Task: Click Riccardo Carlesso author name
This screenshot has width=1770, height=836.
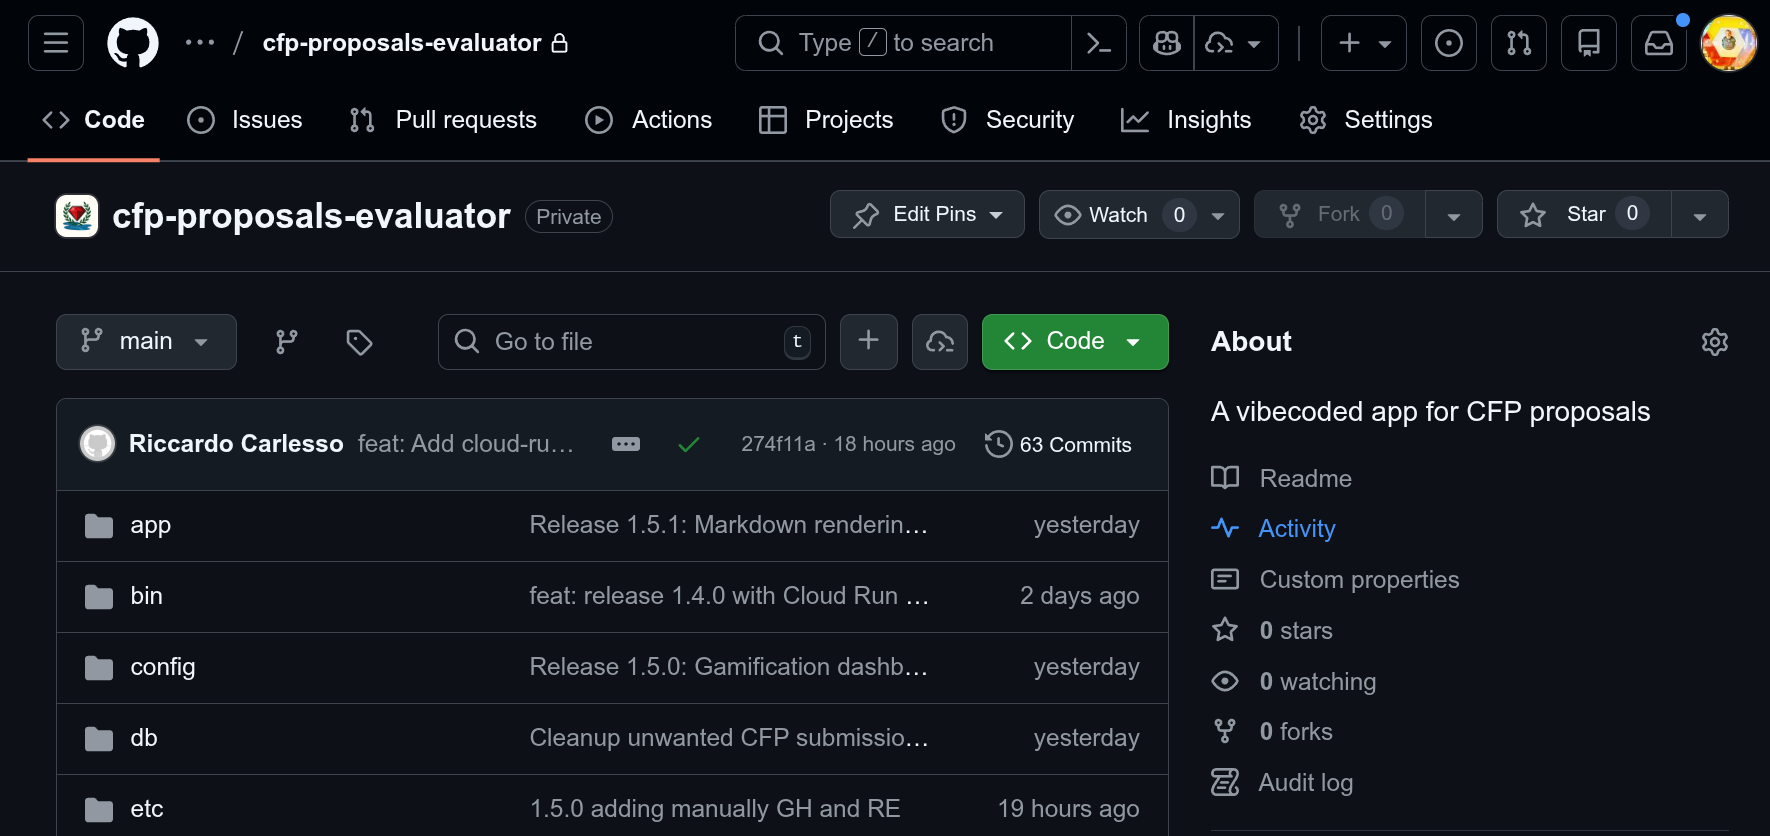Action: [236, 444]
